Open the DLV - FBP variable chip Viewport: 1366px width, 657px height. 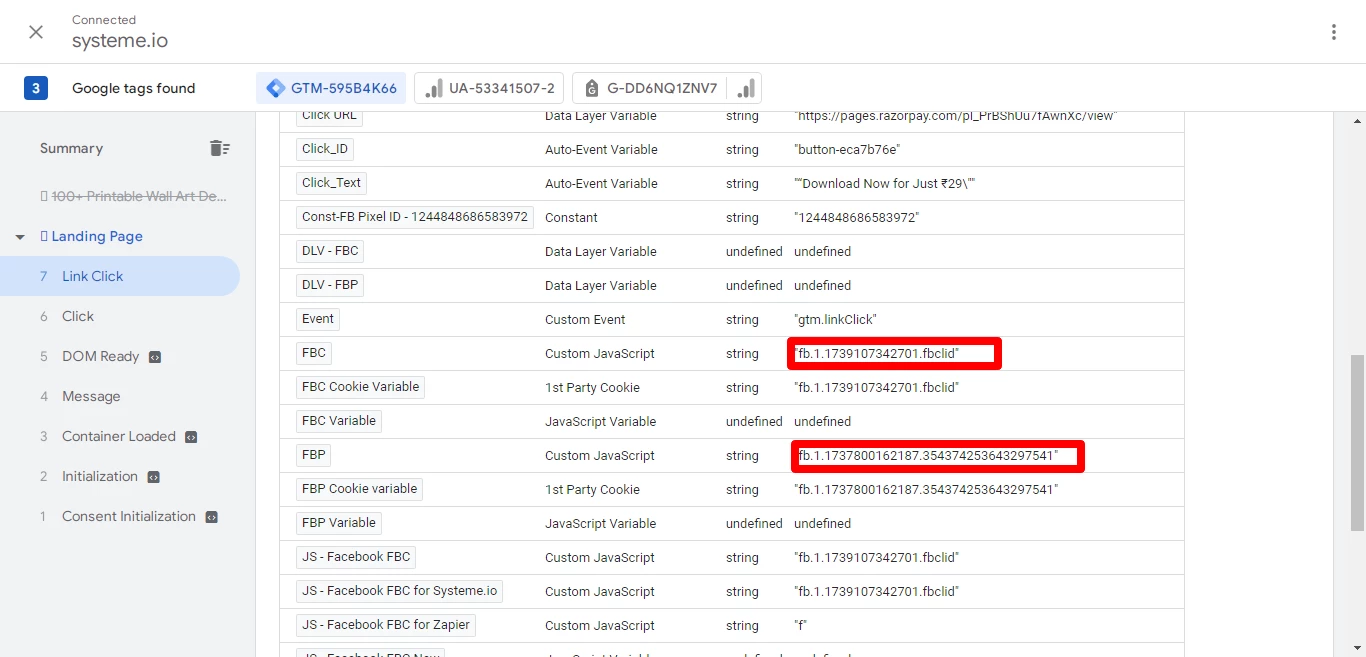click(x=329, y=285)
